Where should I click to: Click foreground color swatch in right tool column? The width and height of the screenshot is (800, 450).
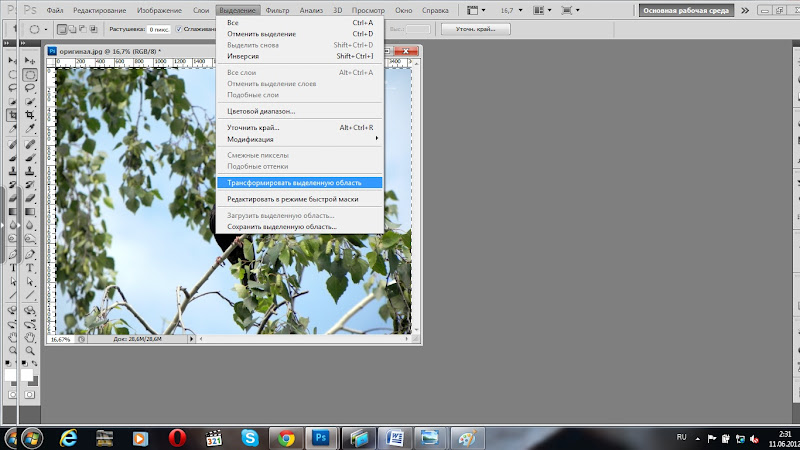point(26,375)
